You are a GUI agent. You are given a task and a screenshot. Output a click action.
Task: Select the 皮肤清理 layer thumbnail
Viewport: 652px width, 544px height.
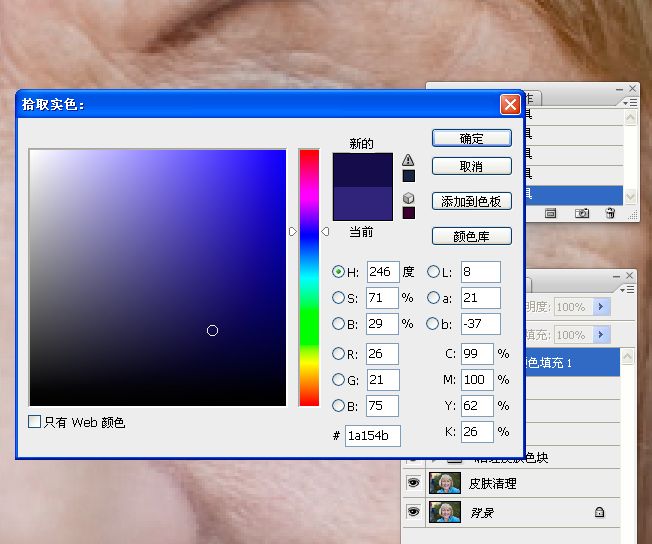(x=445, y=483)
